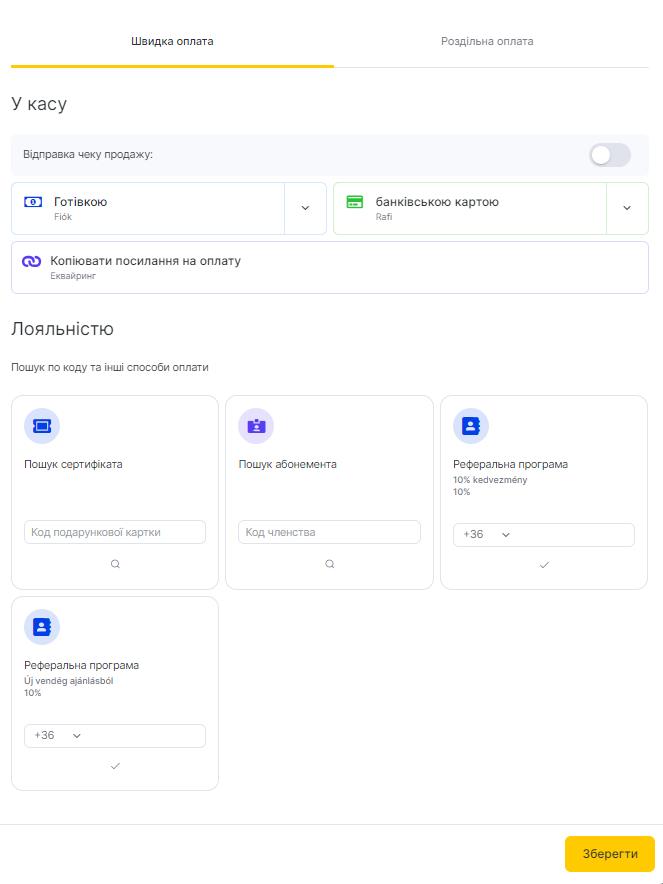Open +36 country code in Új vendég card
The height and width of the screenshot is (884, 663).
(x=57, y=736)
